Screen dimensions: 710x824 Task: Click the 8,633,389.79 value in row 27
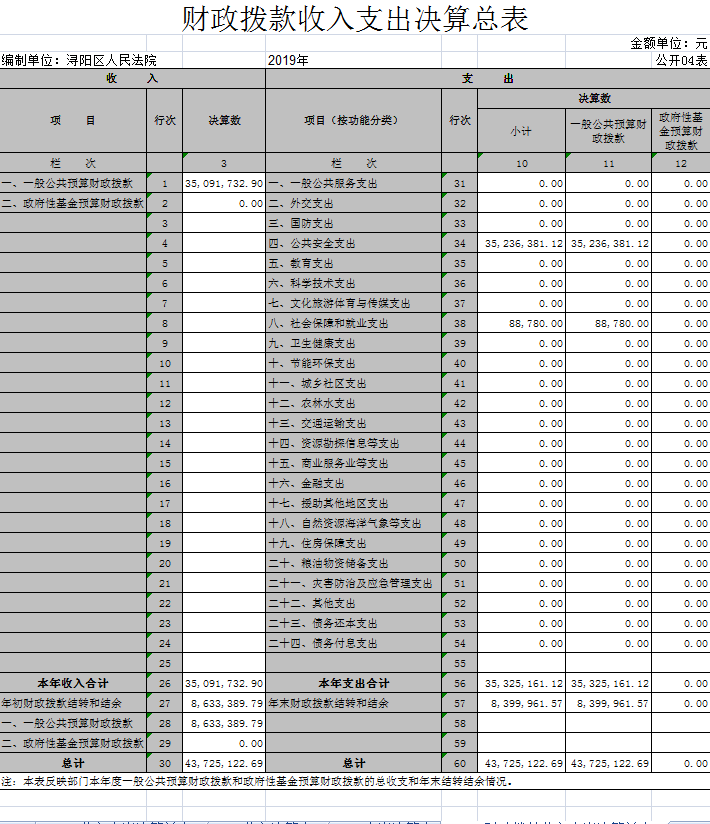[x=224, y=704]
